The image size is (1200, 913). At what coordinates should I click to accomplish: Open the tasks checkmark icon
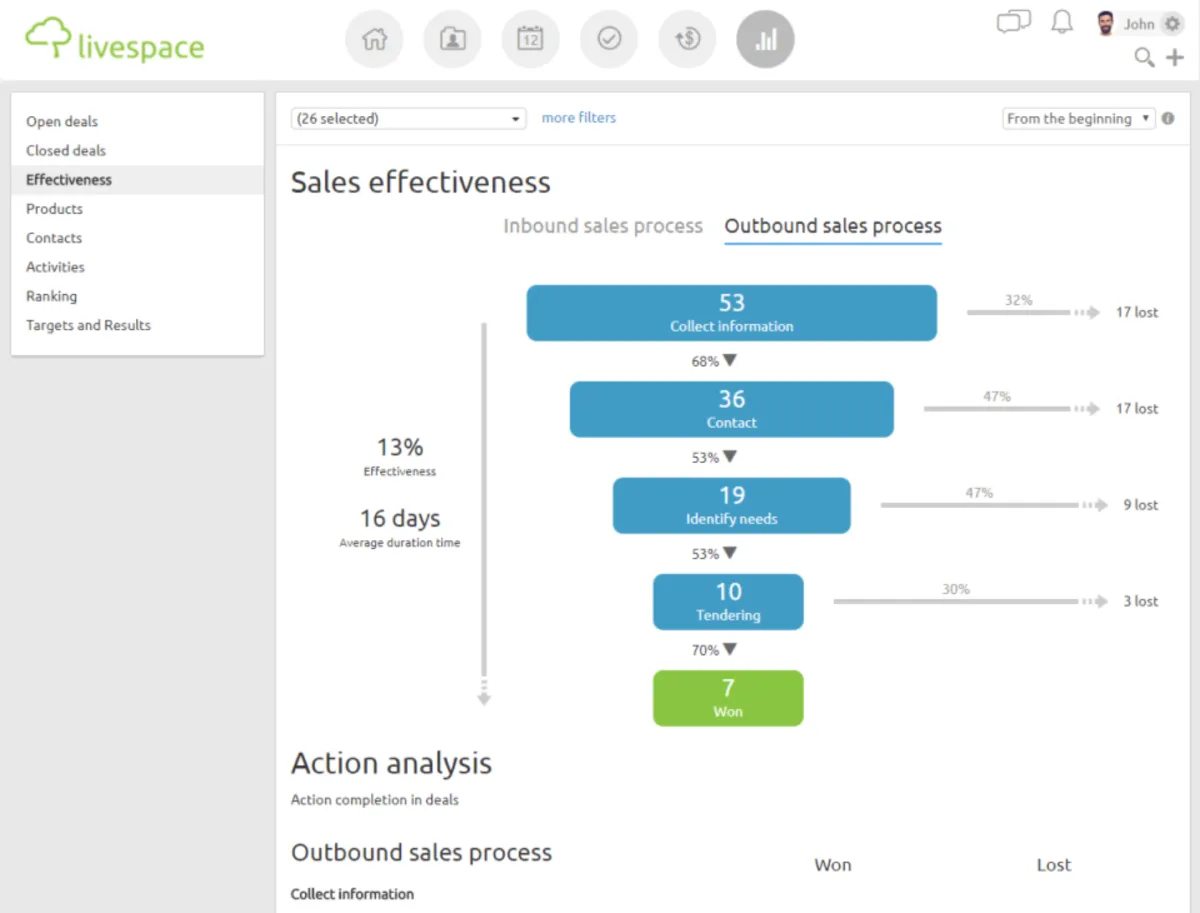[609, 40]
